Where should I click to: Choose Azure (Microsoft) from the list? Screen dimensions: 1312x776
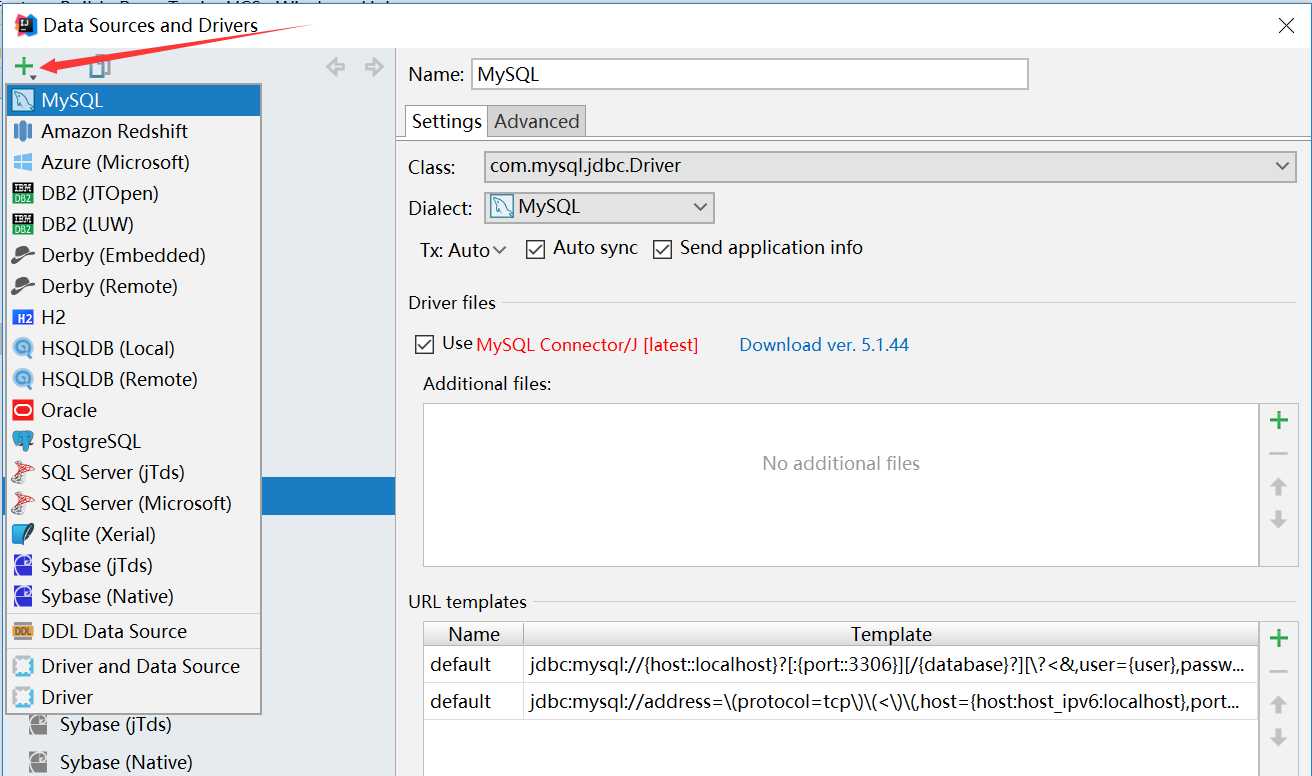click(x=133, y=162)
